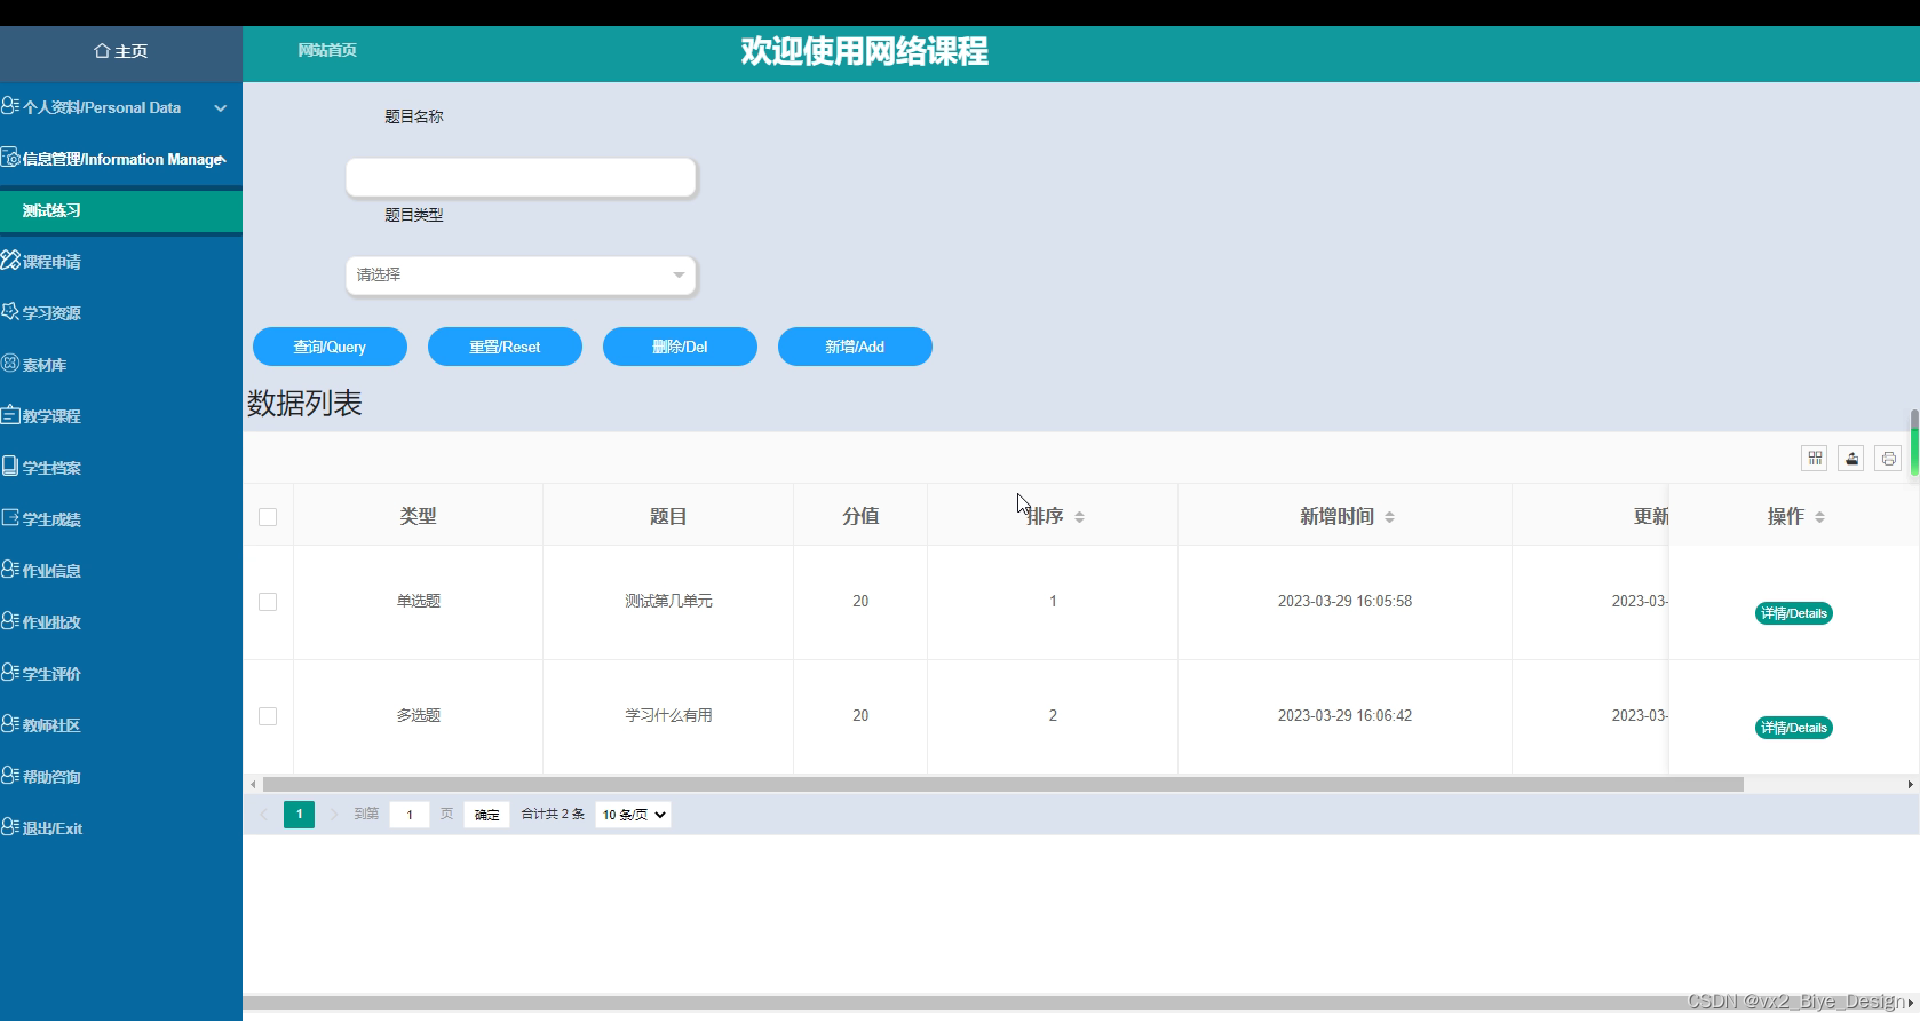The width and height of the screenshot is (1920, 1021).
Task: Click the table scrollbar left arrow
Action: point(253,784)
